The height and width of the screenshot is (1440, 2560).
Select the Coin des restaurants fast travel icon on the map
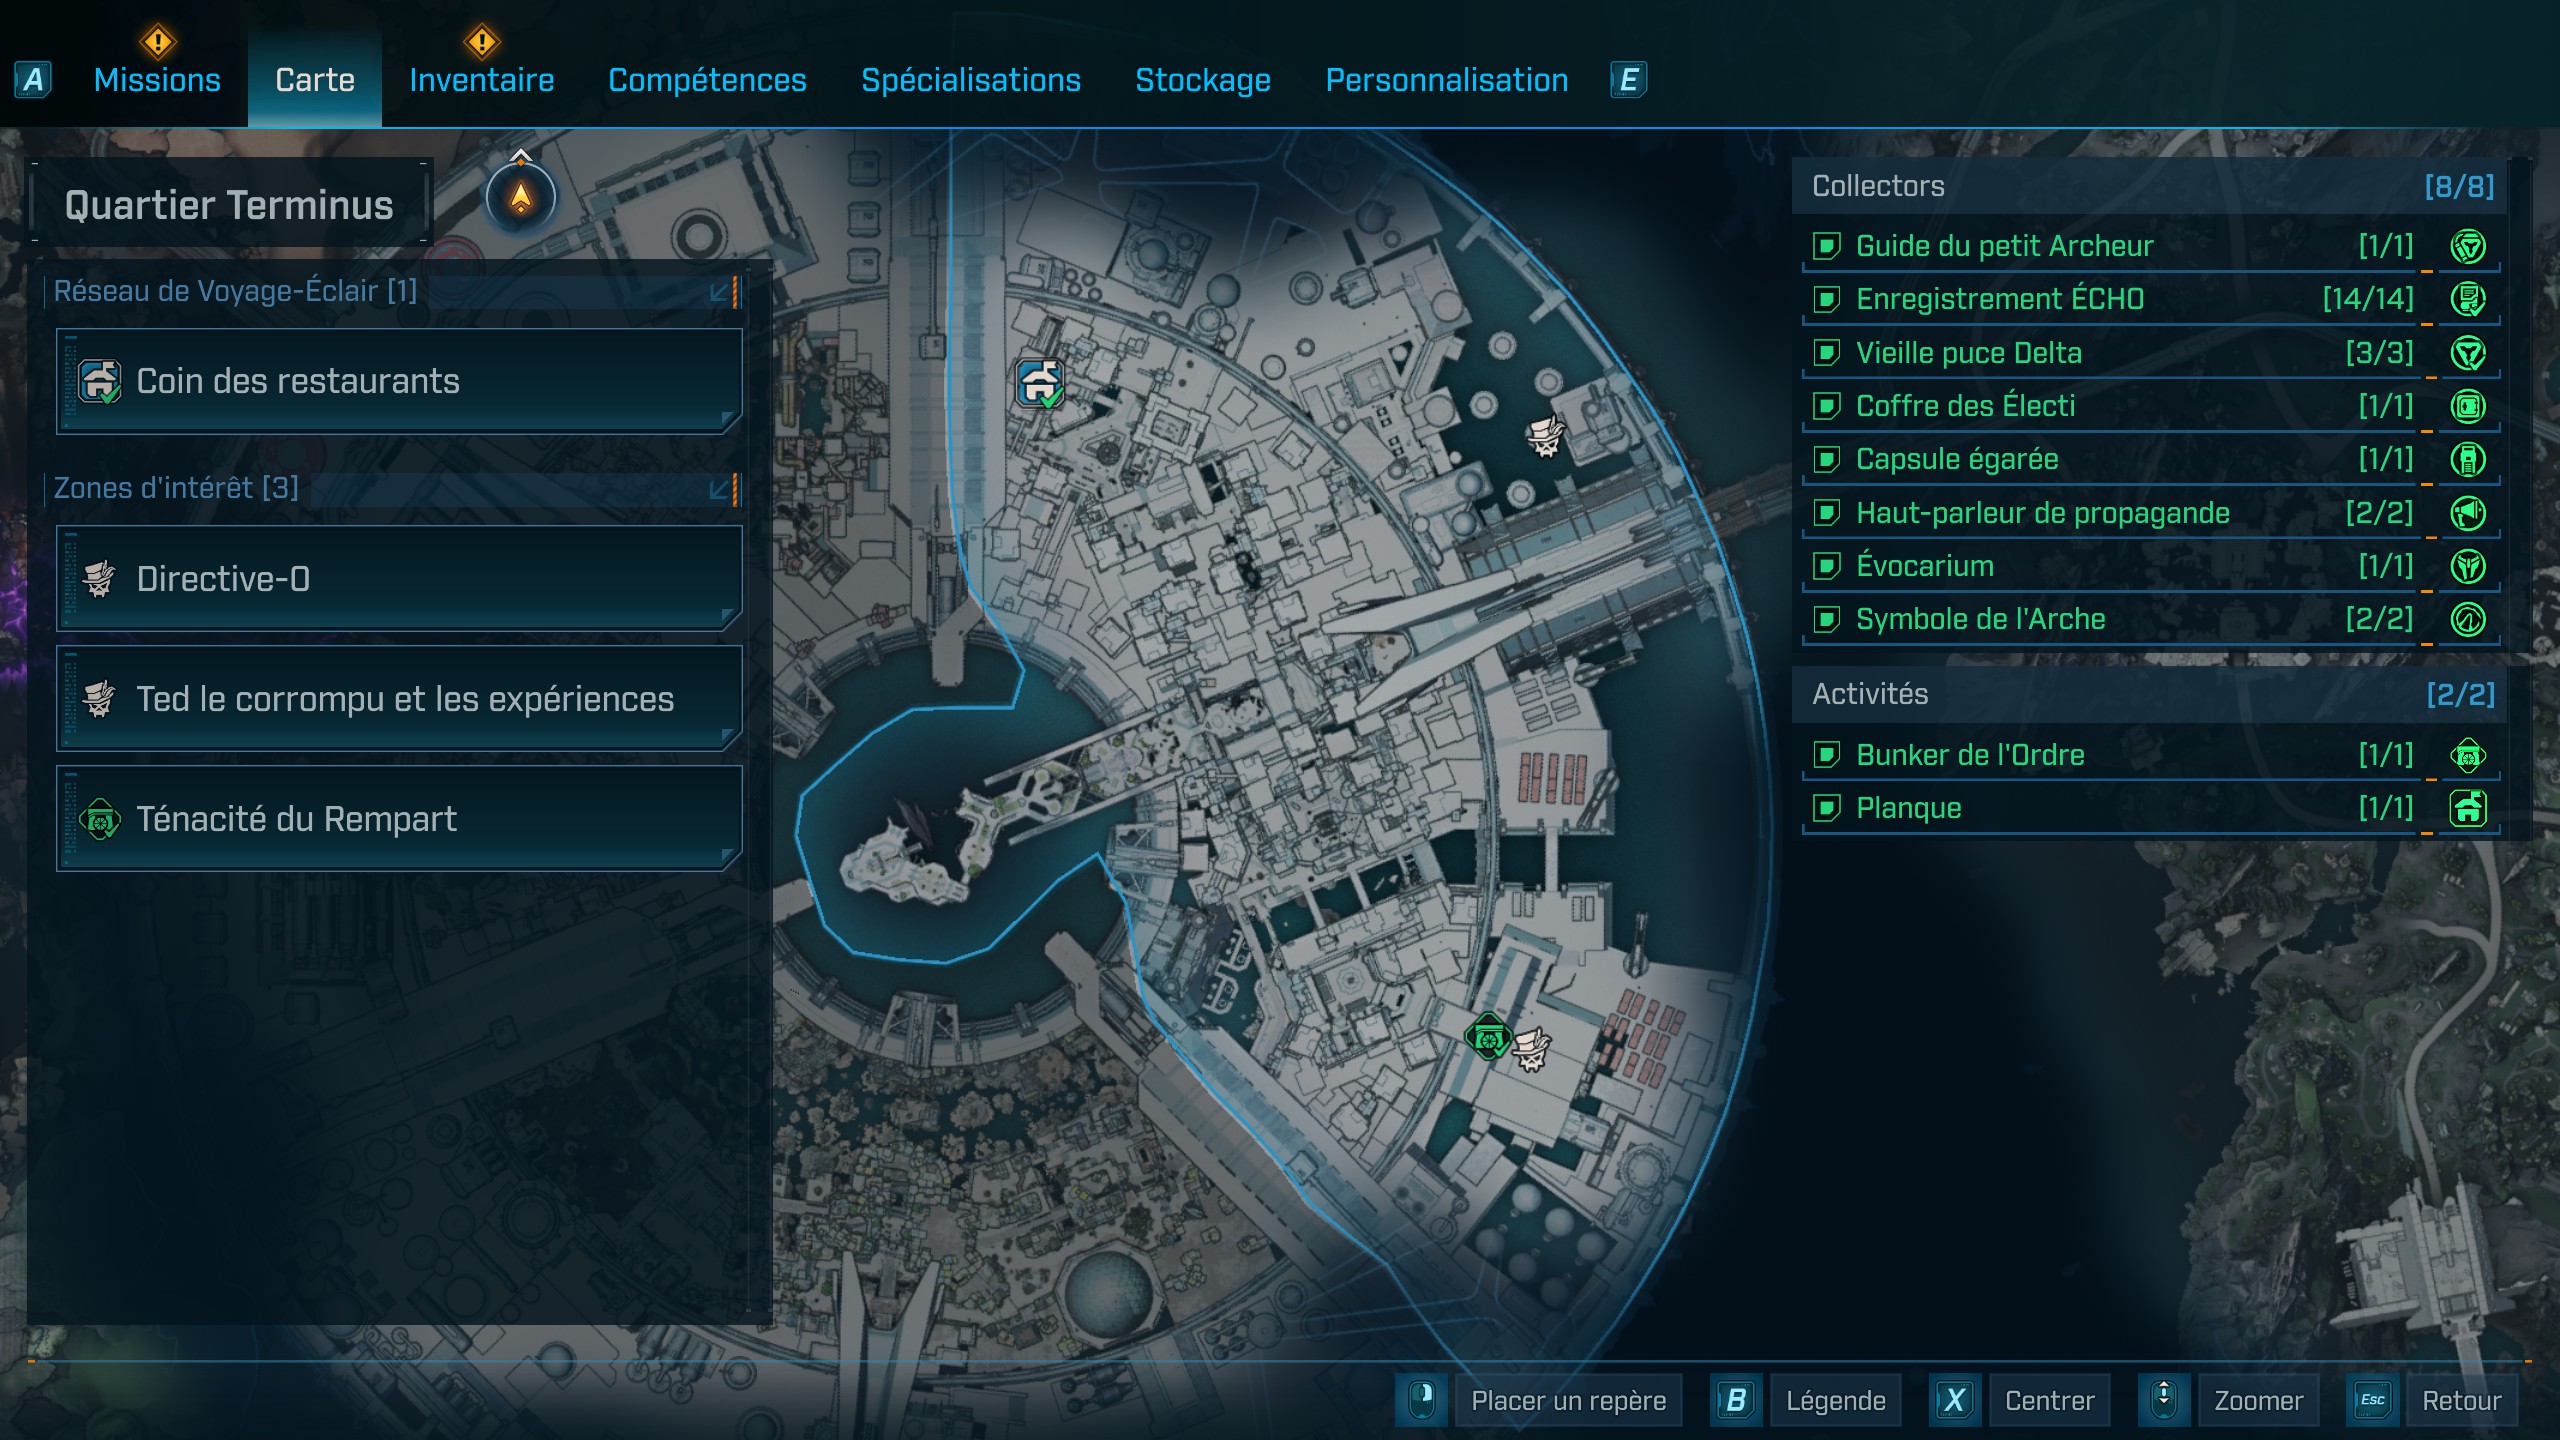click(1040, 383)
